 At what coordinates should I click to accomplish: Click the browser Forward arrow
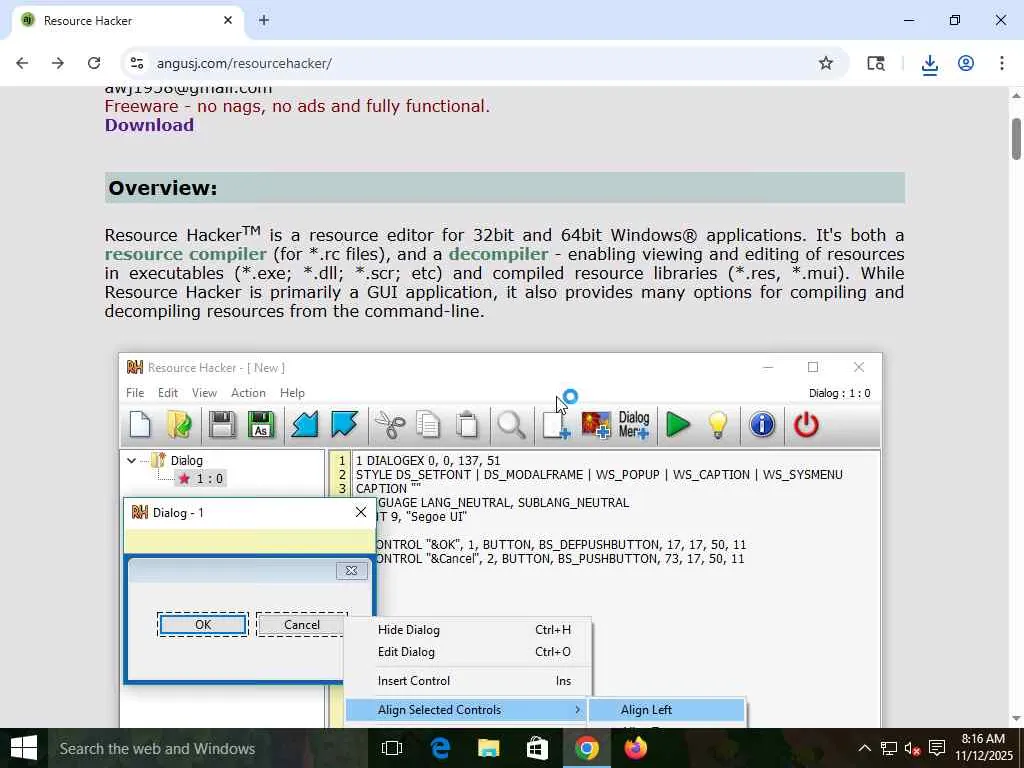pos(58,63)
